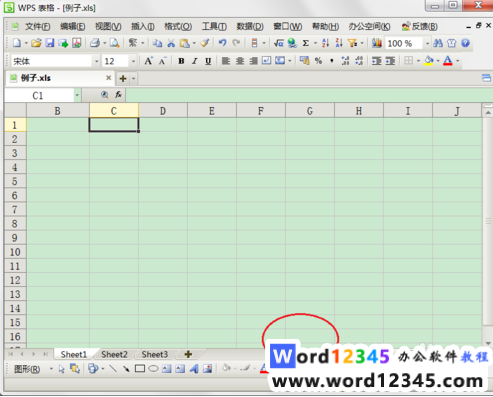The image size is (493, 397).
Task: Click the new document tab plus button
Action: click(x=123, y=79)
